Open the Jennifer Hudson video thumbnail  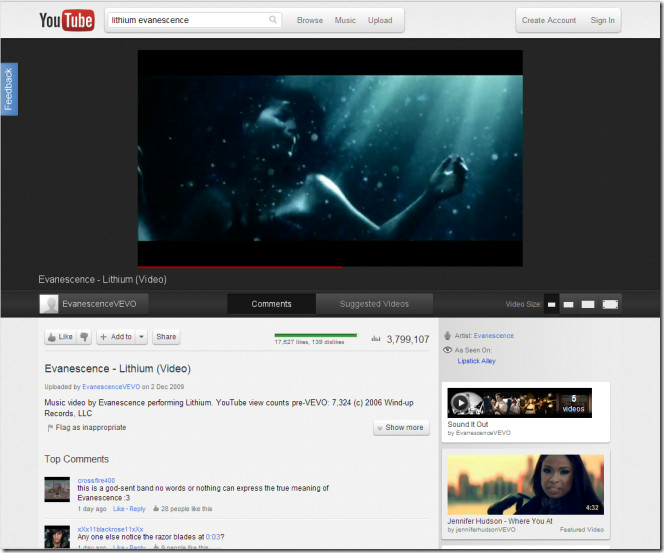click(x=526, y=484)
